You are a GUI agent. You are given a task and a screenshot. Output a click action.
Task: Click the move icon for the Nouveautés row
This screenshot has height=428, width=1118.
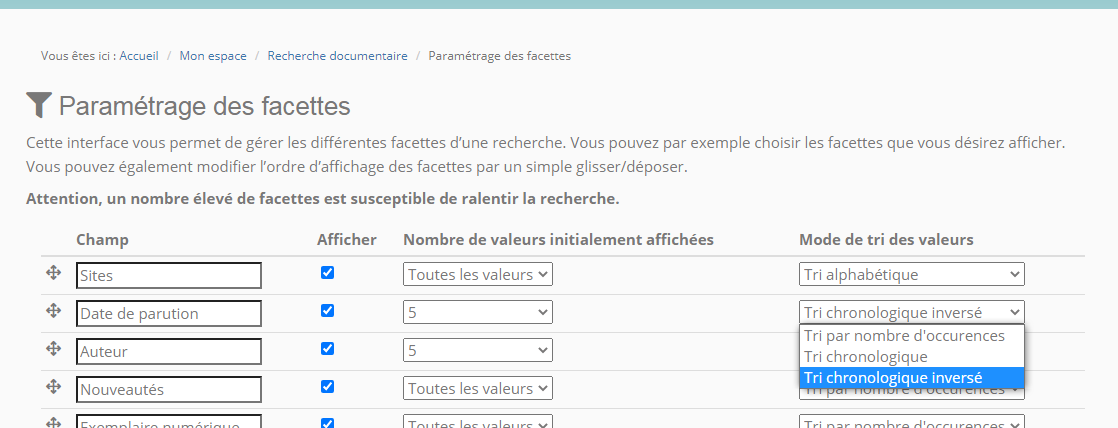click(54, 387)
